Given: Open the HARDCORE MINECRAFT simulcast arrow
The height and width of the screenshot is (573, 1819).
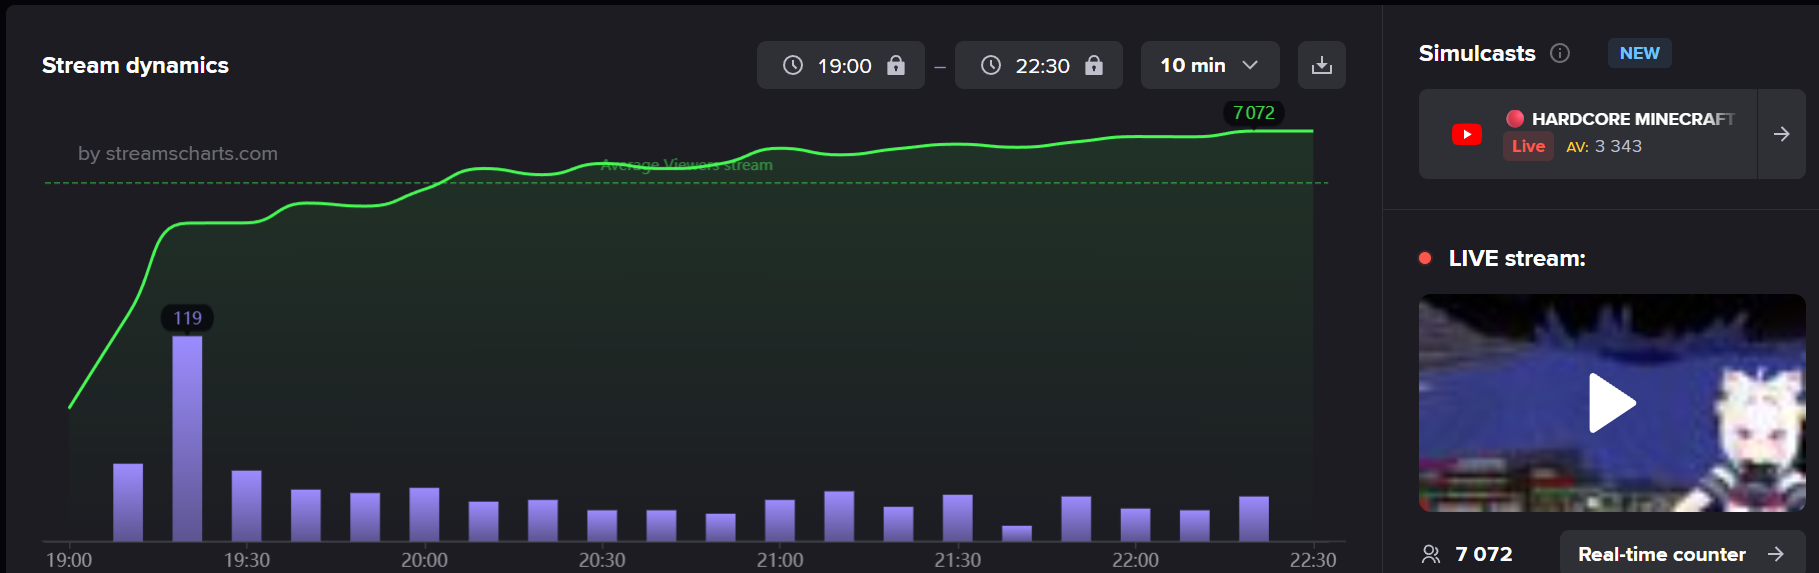Looking at the screenshot, I should click(x=1781, y=134).
